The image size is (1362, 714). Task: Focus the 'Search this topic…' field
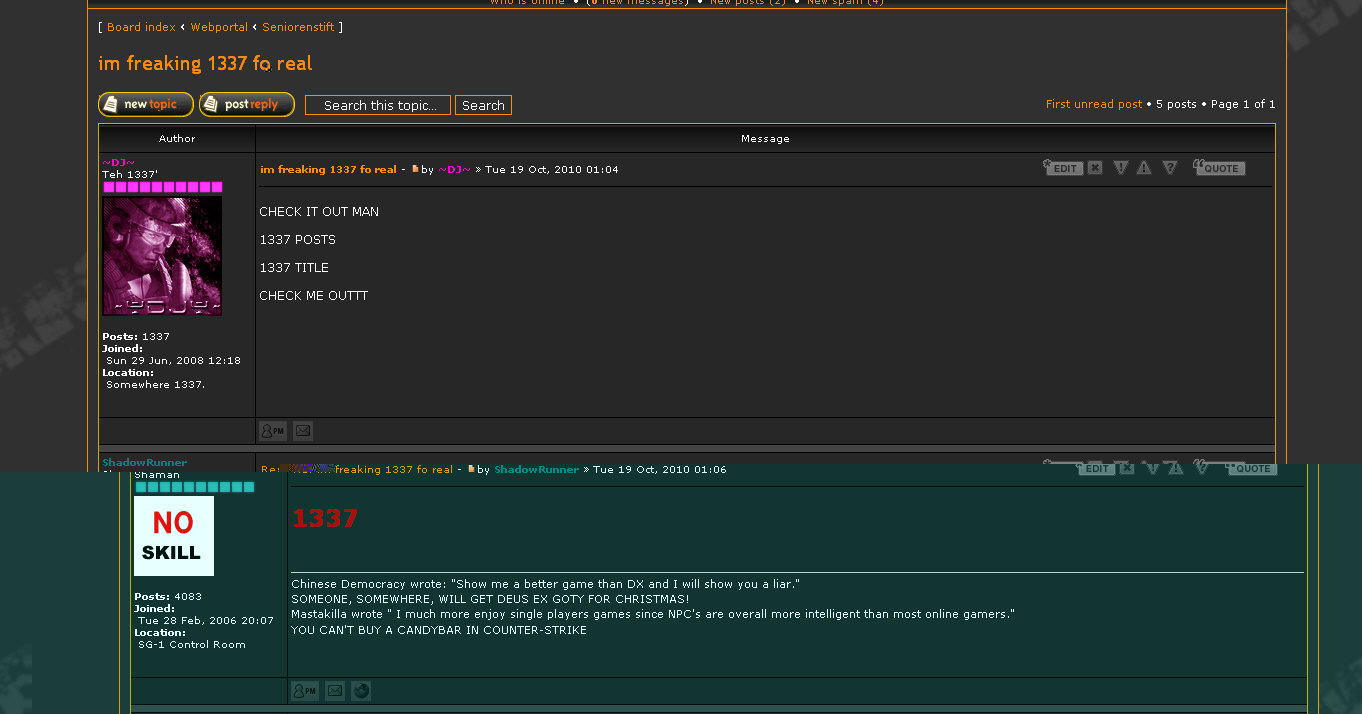pyautogui.click(x=378, y=106)
